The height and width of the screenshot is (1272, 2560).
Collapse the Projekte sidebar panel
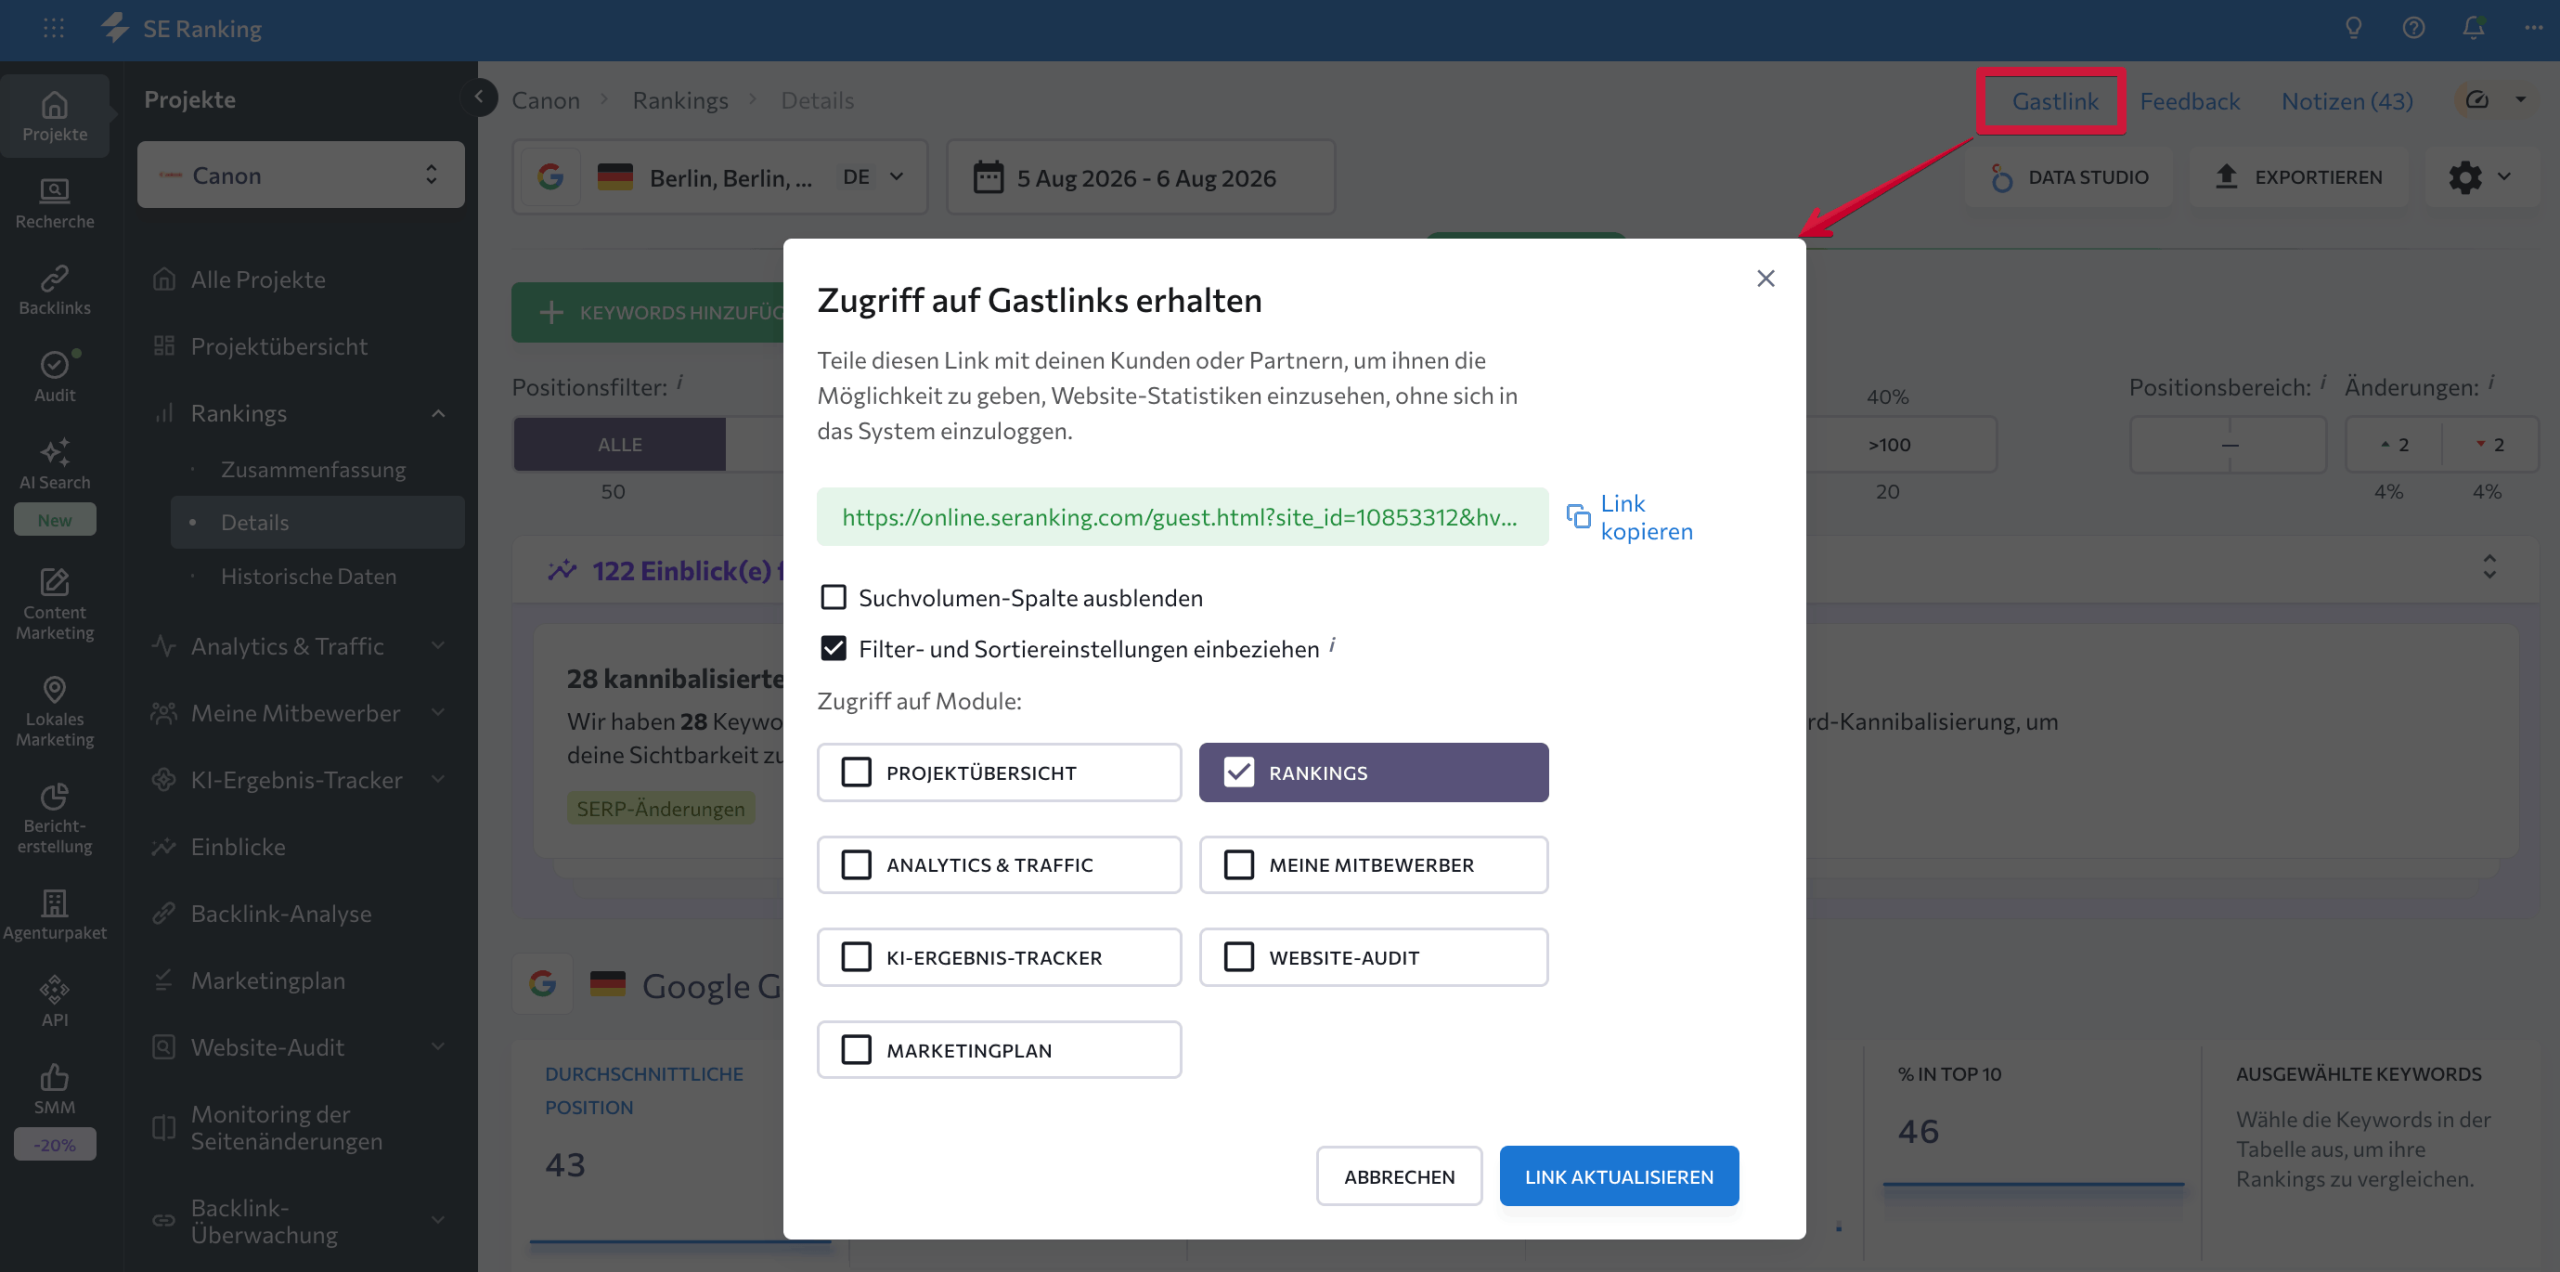click(x=479, y=96)
